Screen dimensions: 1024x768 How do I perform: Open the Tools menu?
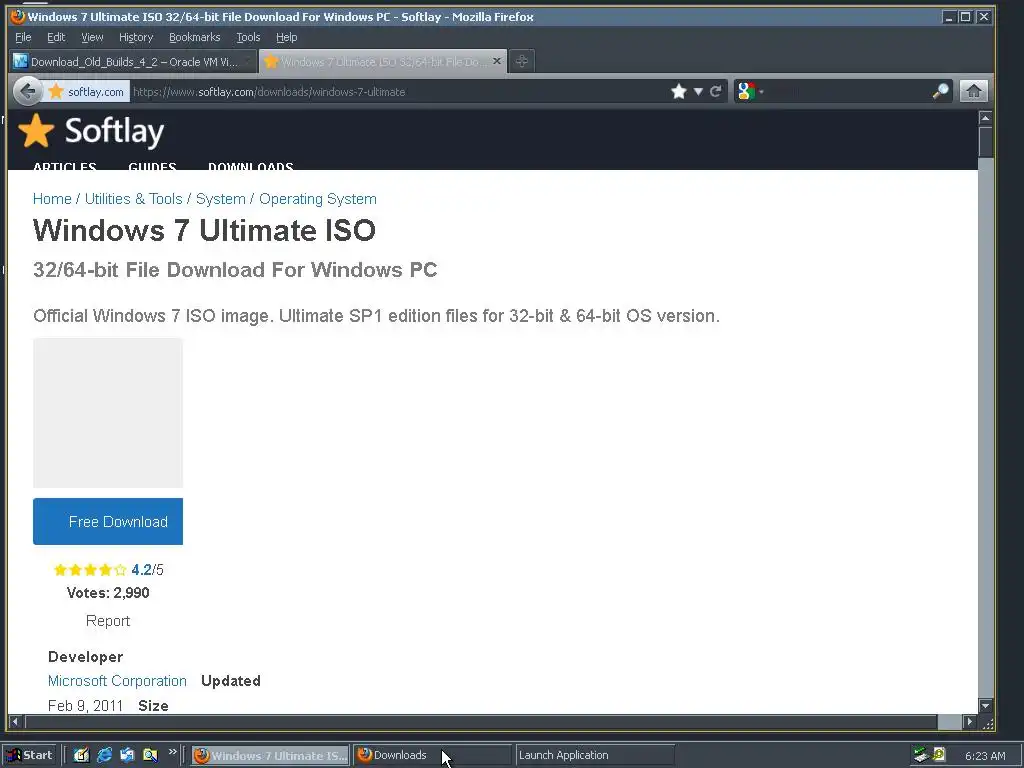click(248, 37)
